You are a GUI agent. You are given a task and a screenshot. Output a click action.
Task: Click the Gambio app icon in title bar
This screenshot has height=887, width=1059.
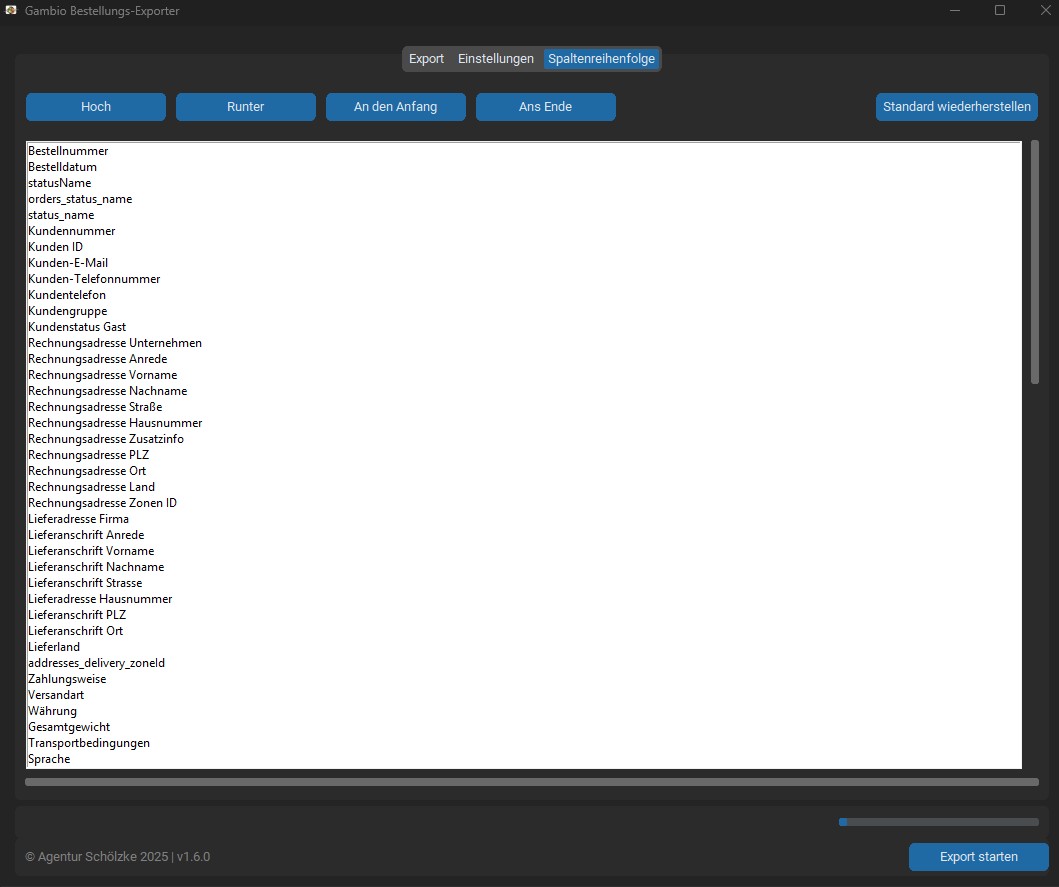pos(11,10)
